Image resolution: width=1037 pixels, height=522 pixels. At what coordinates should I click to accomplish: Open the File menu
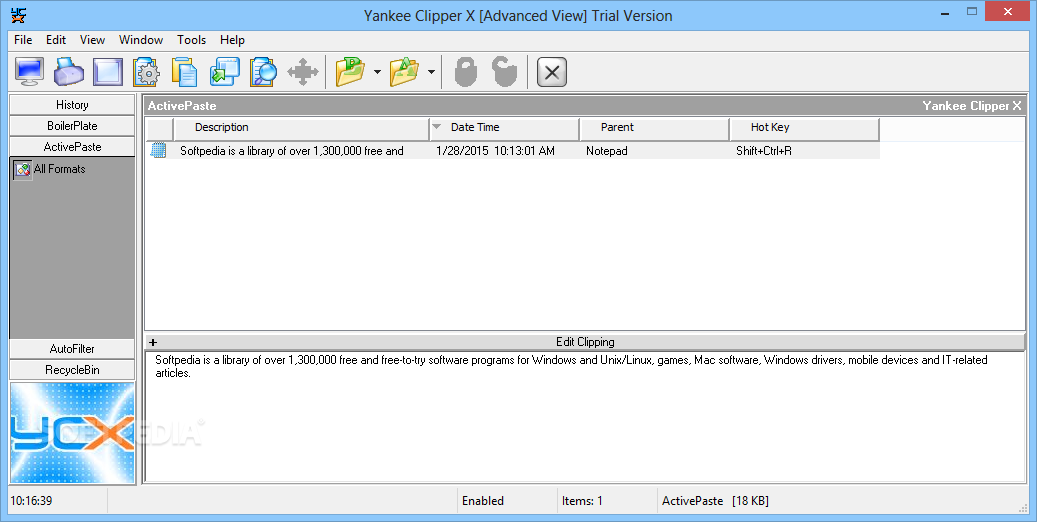coord(23,40)
